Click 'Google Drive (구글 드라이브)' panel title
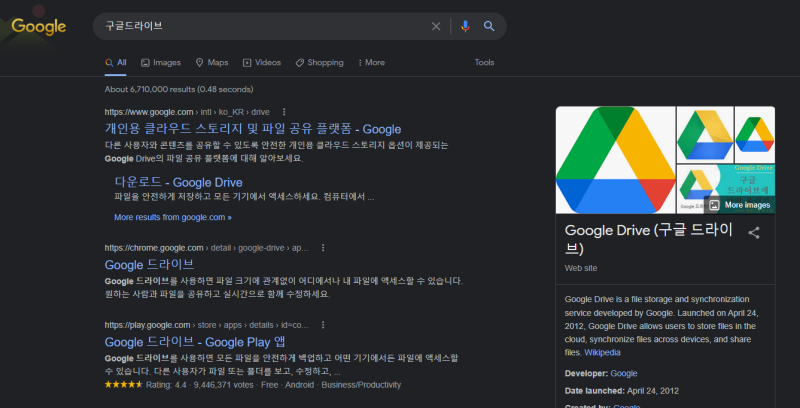 pyautogui.click(x=649, y=239)
